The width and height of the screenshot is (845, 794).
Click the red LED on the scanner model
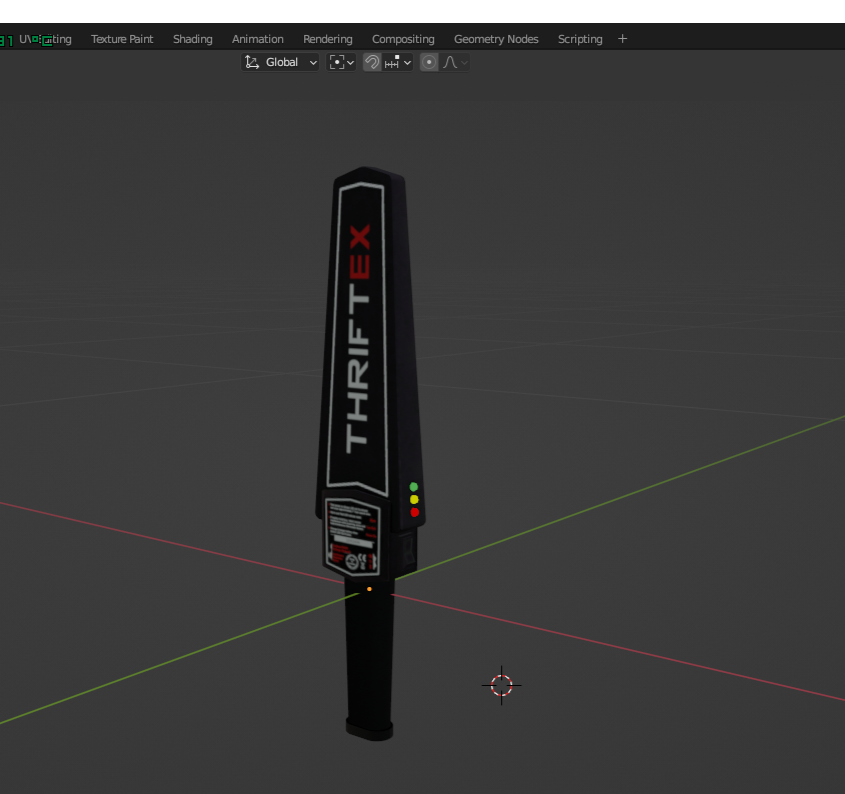[414, 512]
